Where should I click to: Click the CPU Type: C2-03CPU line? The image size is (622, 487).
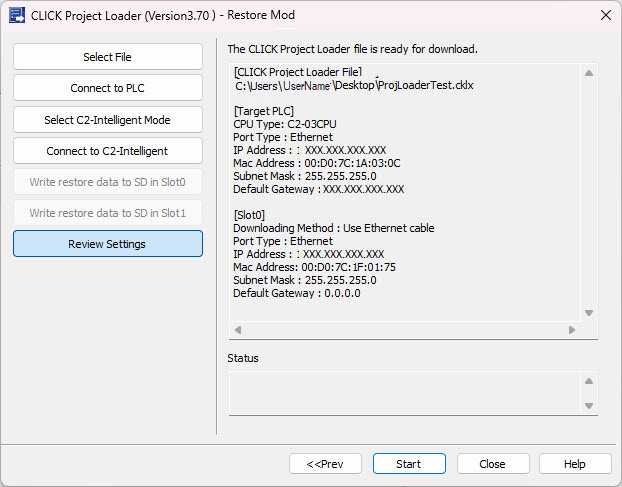pyautogui.click(x=285, y=124)
